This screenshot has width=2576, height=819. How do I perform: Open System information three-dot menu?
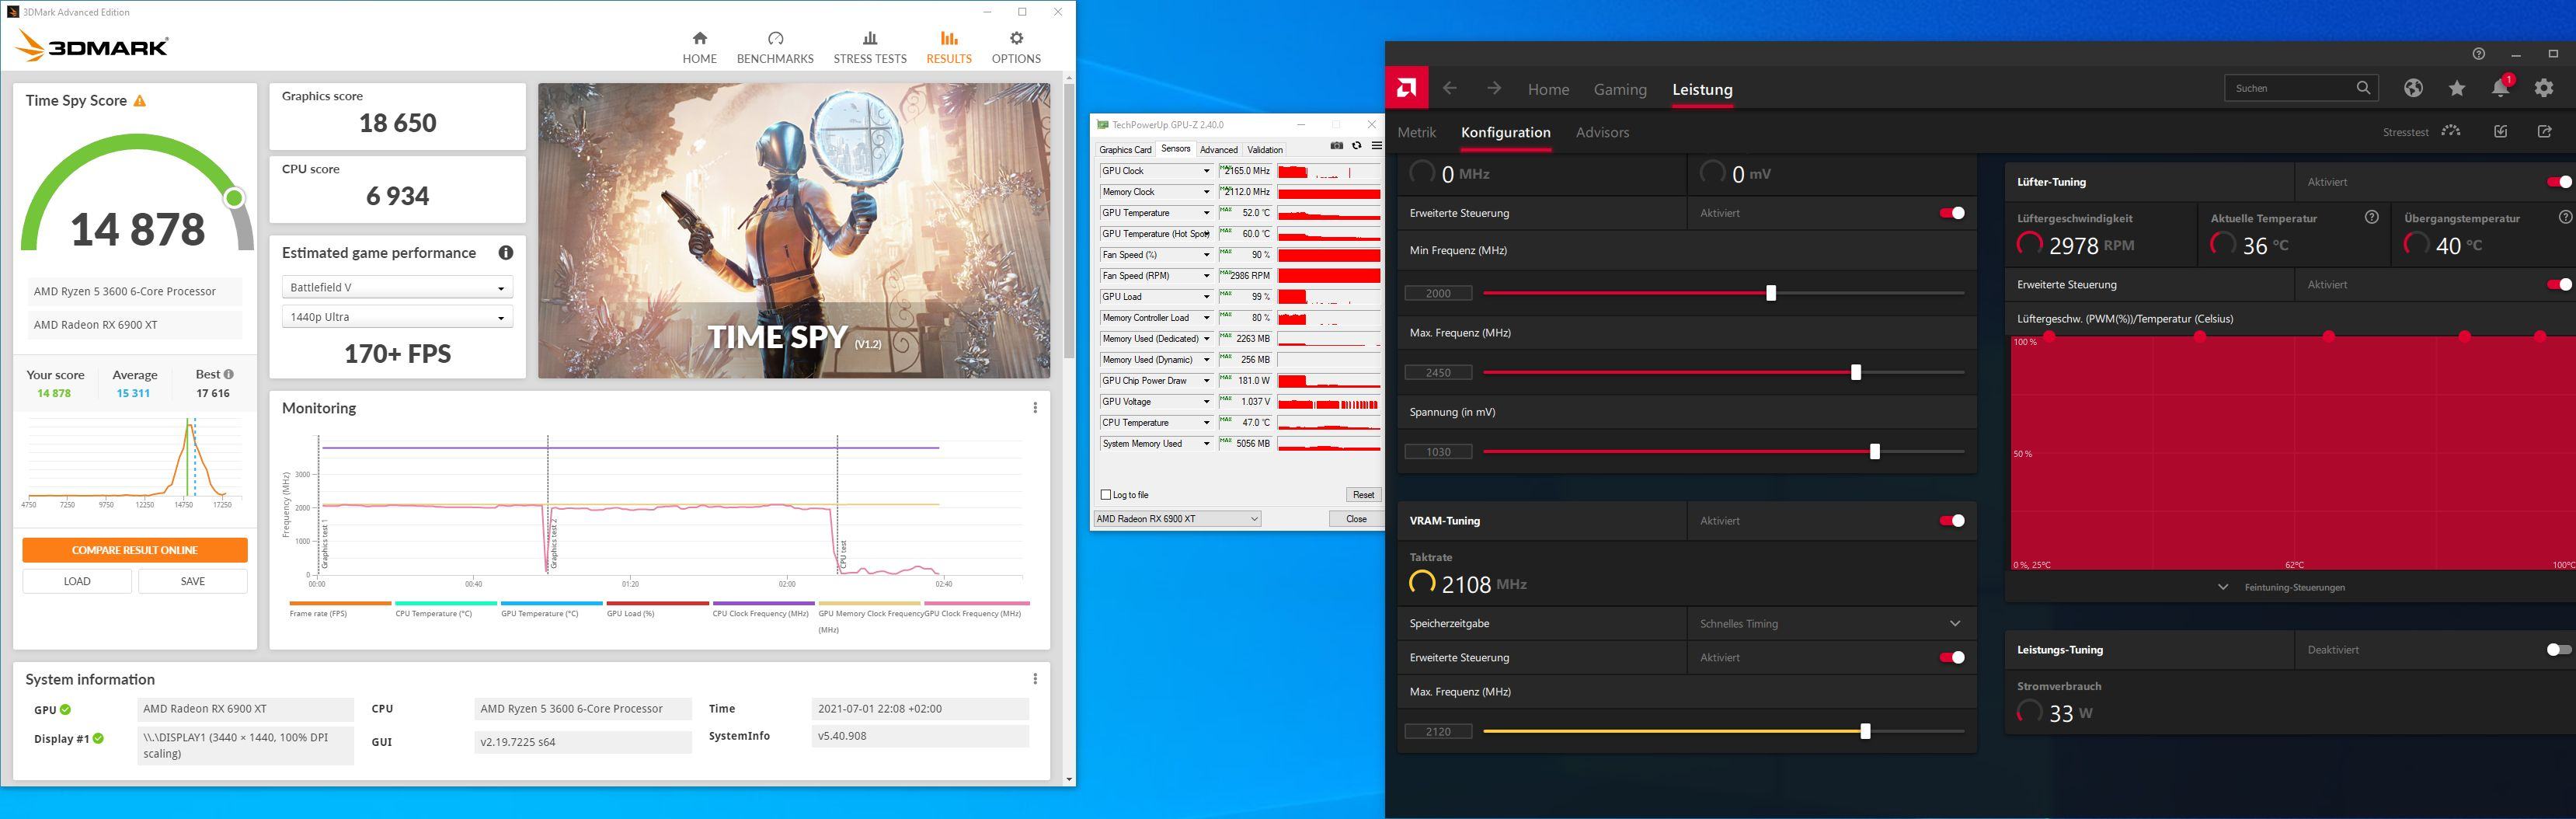click(1035, 679)
